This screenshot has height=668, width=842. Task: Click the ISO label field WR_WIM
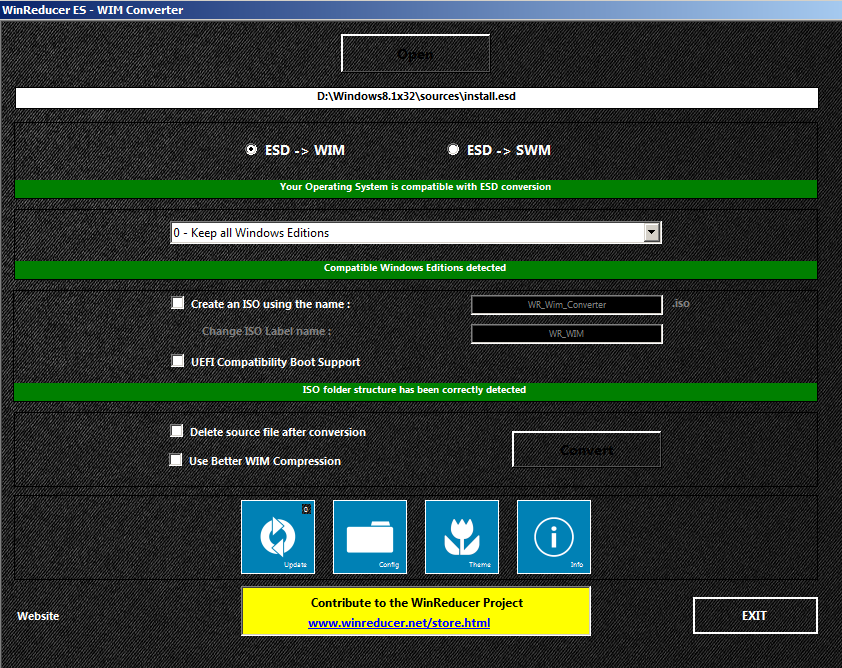coord(567,333)
